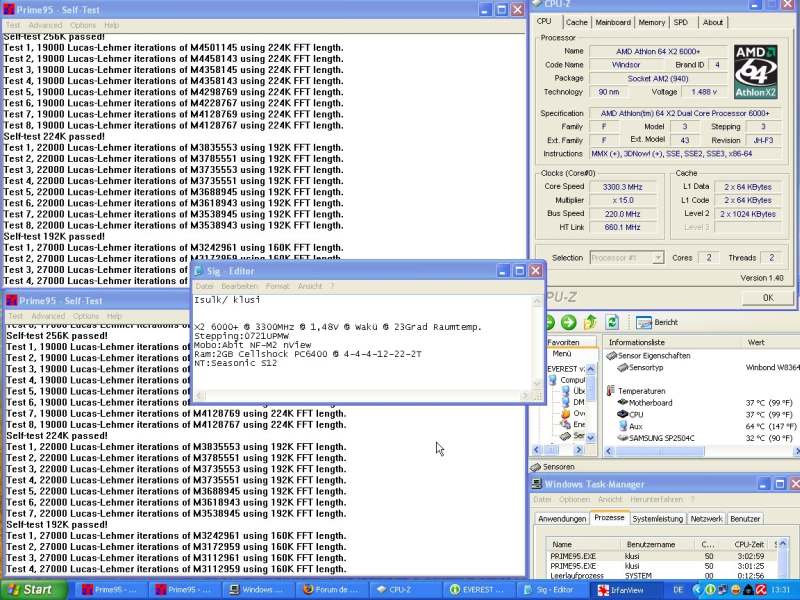Image resolution: width=800 pixels, height=600 pixels.
Task: Click EVEREST's green forward arrow icon
Action: (x=568, y=322)
